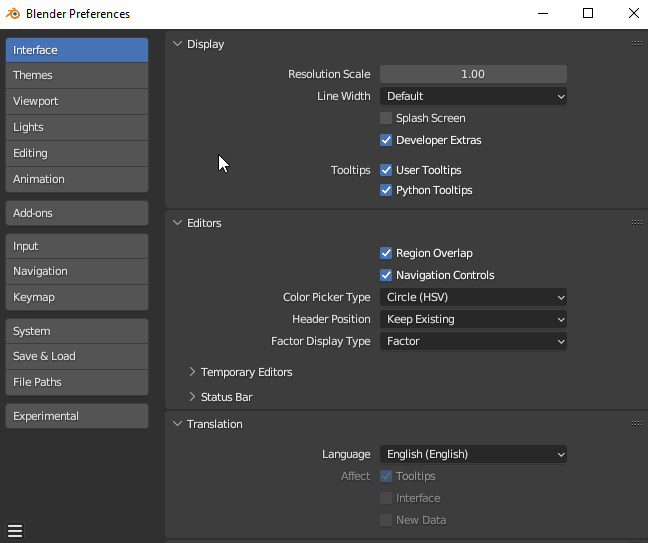
Task: Uncheck Region Overlap
Action: (x=386, y=253)
